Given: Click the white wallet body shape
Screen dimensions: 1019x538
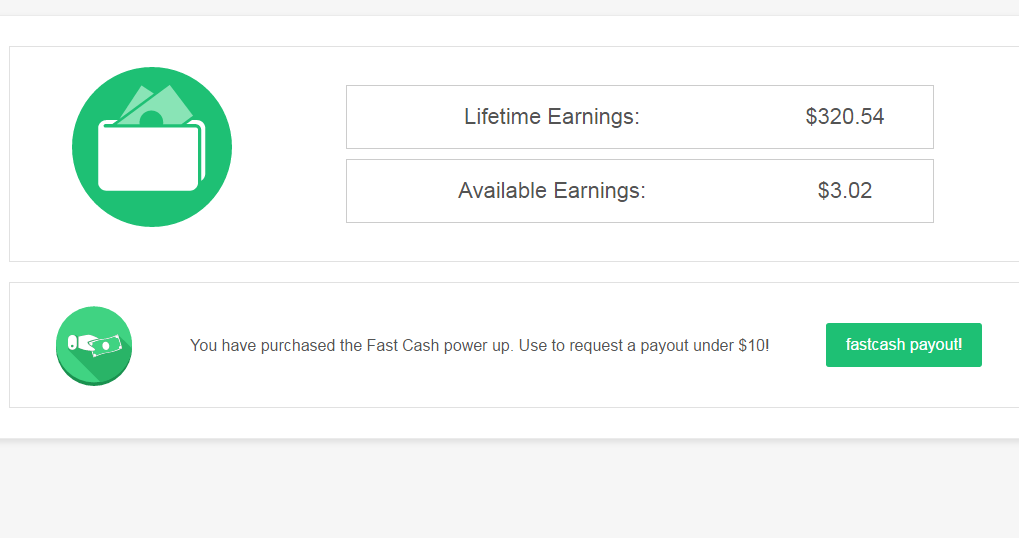Looking at the screenshot, I should (x=147, y=158).
